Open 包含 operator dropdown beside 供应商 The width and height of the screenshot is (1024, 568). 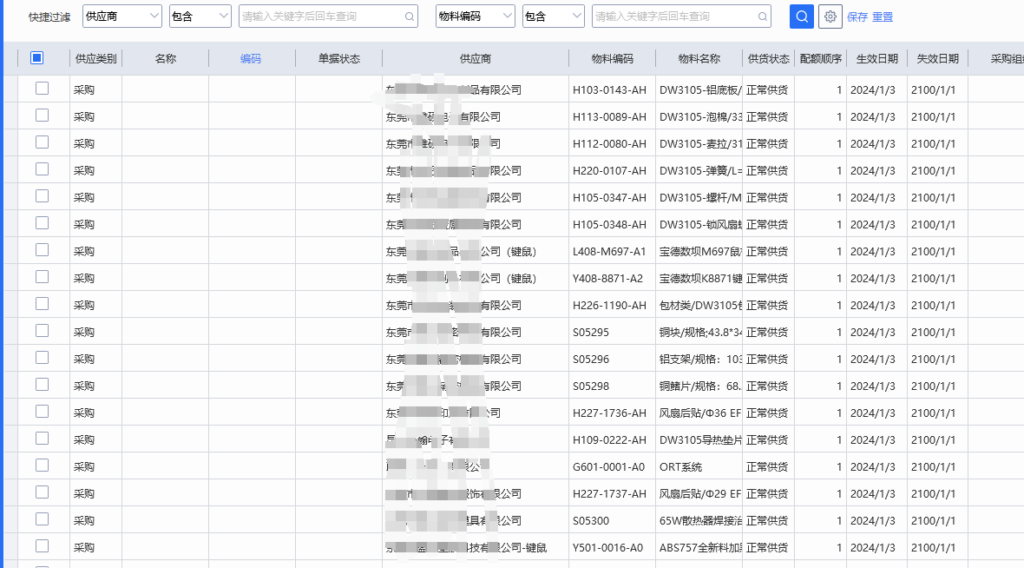point(199,16)
